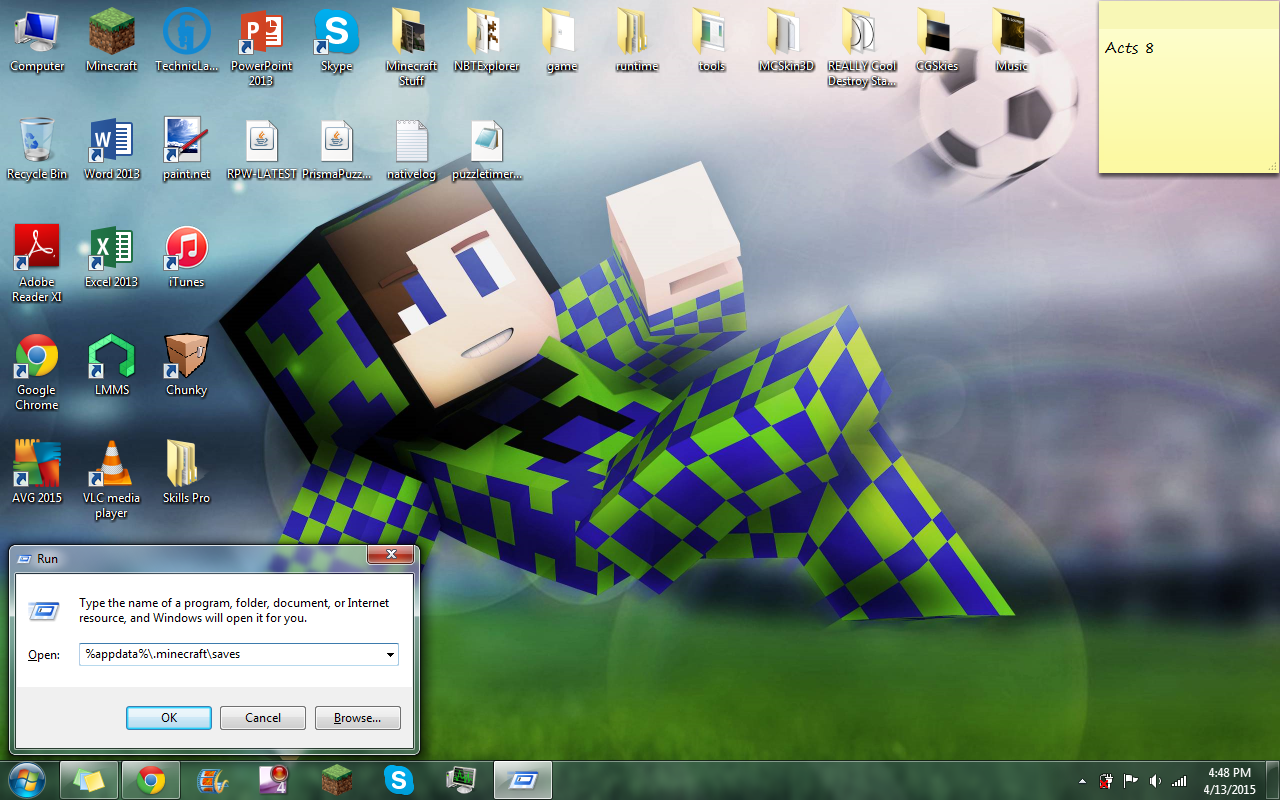Viewport: 1280px width, 800px height.
Task: Select the Music folder on desktop
Action: tap(1011, 40)
